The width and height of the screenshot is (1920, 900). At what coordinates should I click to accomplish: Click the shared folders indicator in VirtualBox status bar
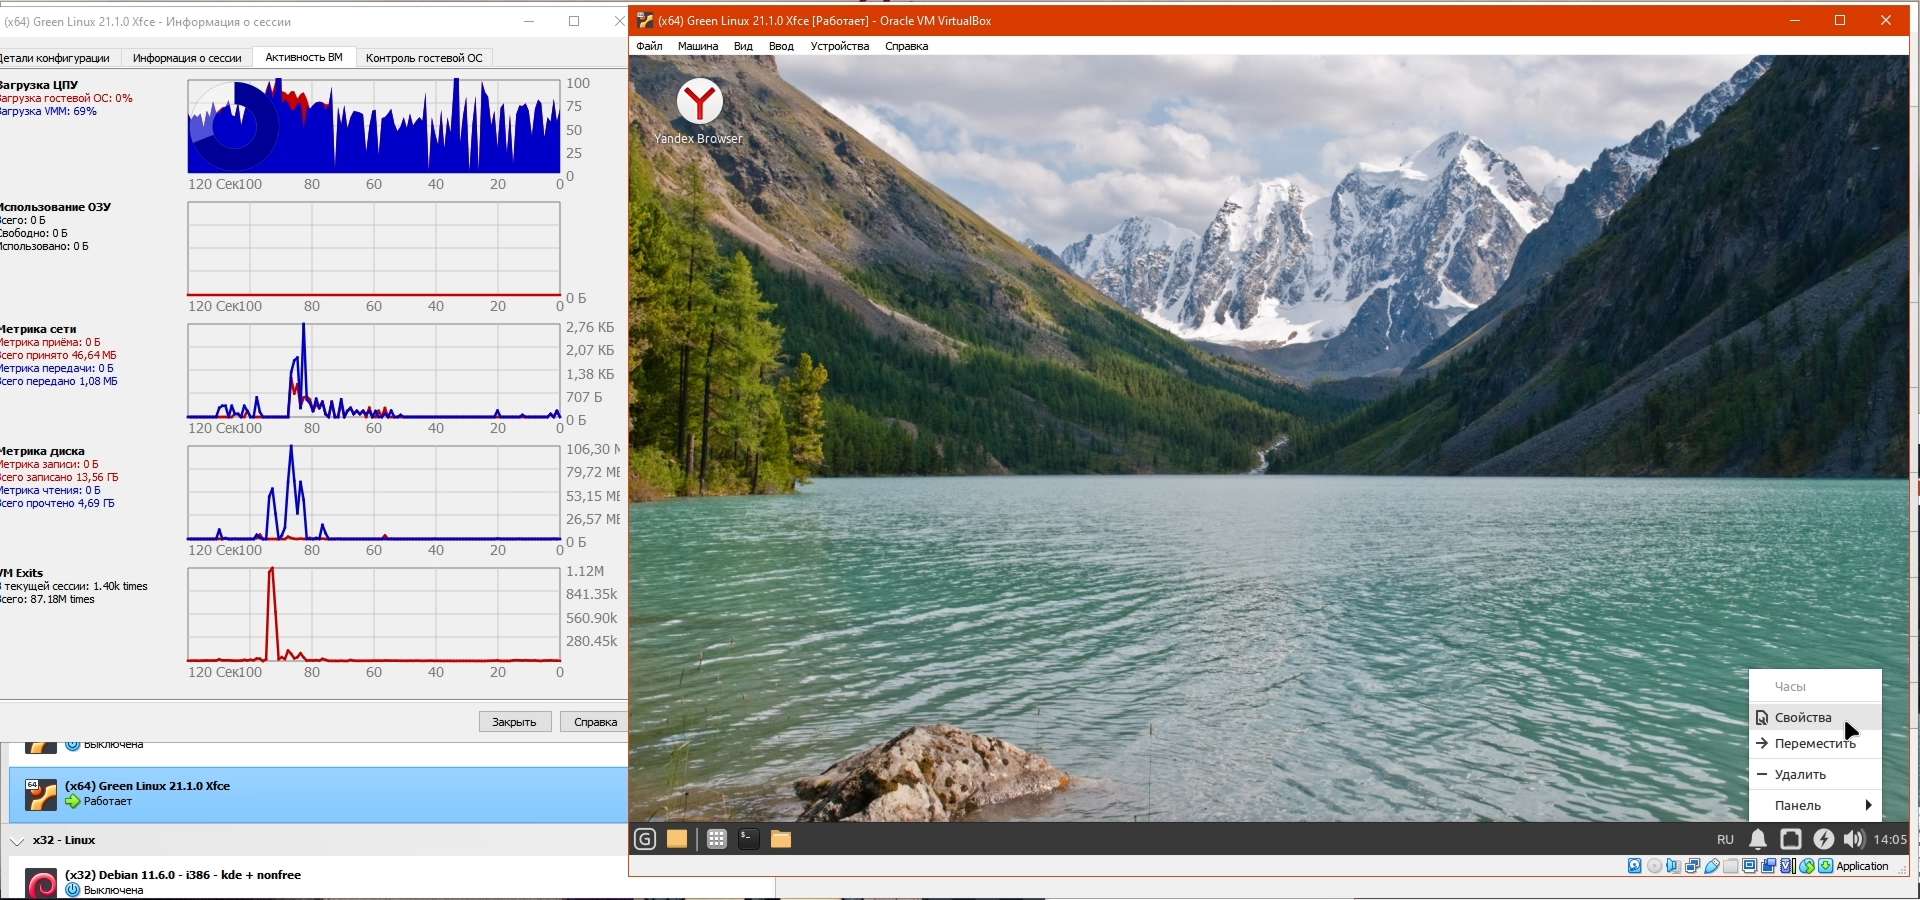click(x=1731, y=866)
